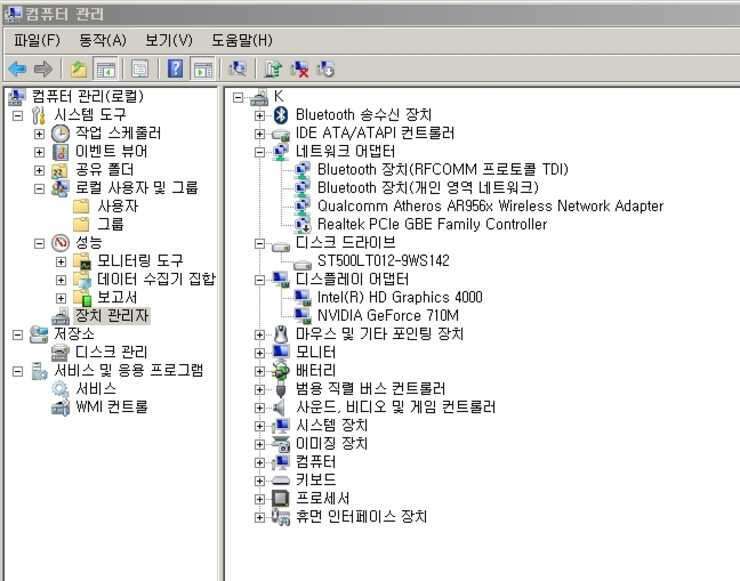740x581 pixels.
Task: Select Bluetooth 장치(개인 영역 네트워크)
Action: click(x=428, y=188)
